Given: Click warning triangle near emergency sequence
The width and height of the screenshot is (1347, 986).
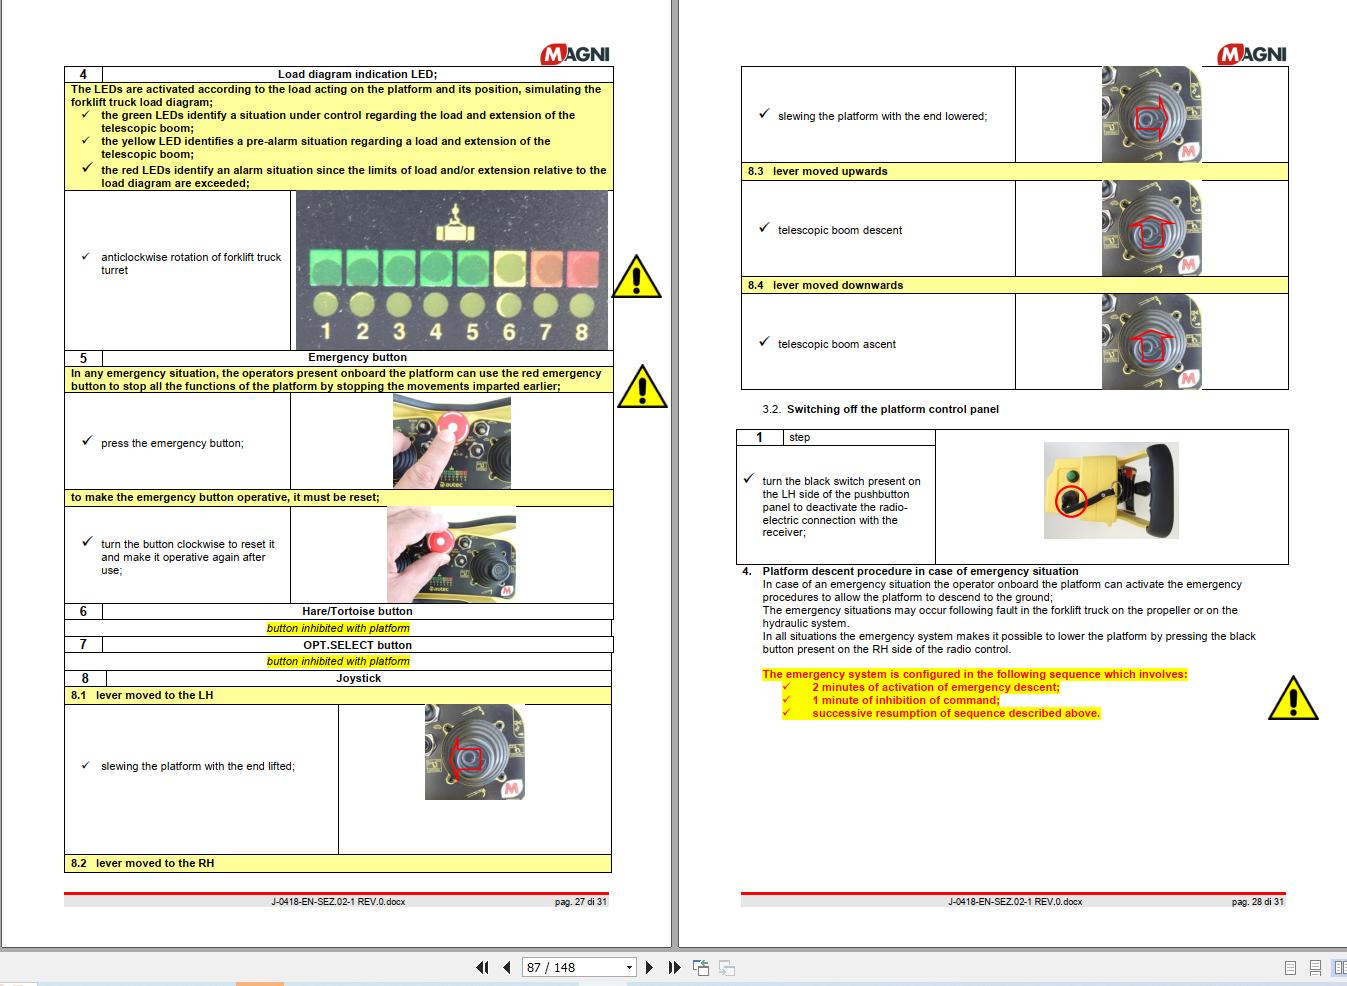Looking at the screenshot, I should point(1293,698).
